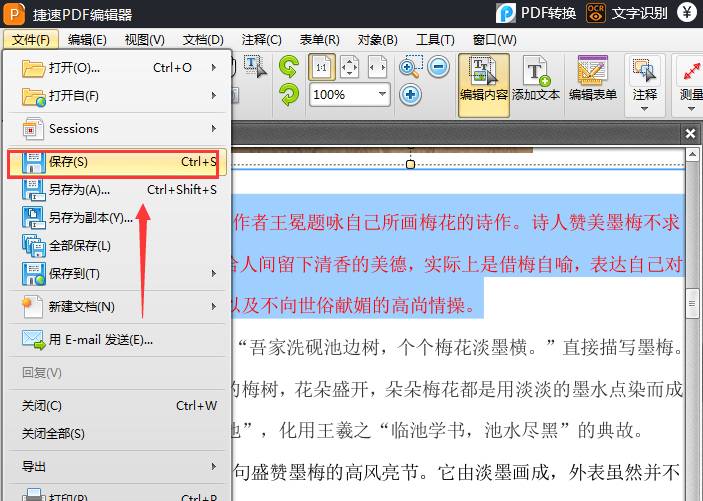Screen dimensions: 703x501
Task: Close the document tab with X
Action: [690, 134]
